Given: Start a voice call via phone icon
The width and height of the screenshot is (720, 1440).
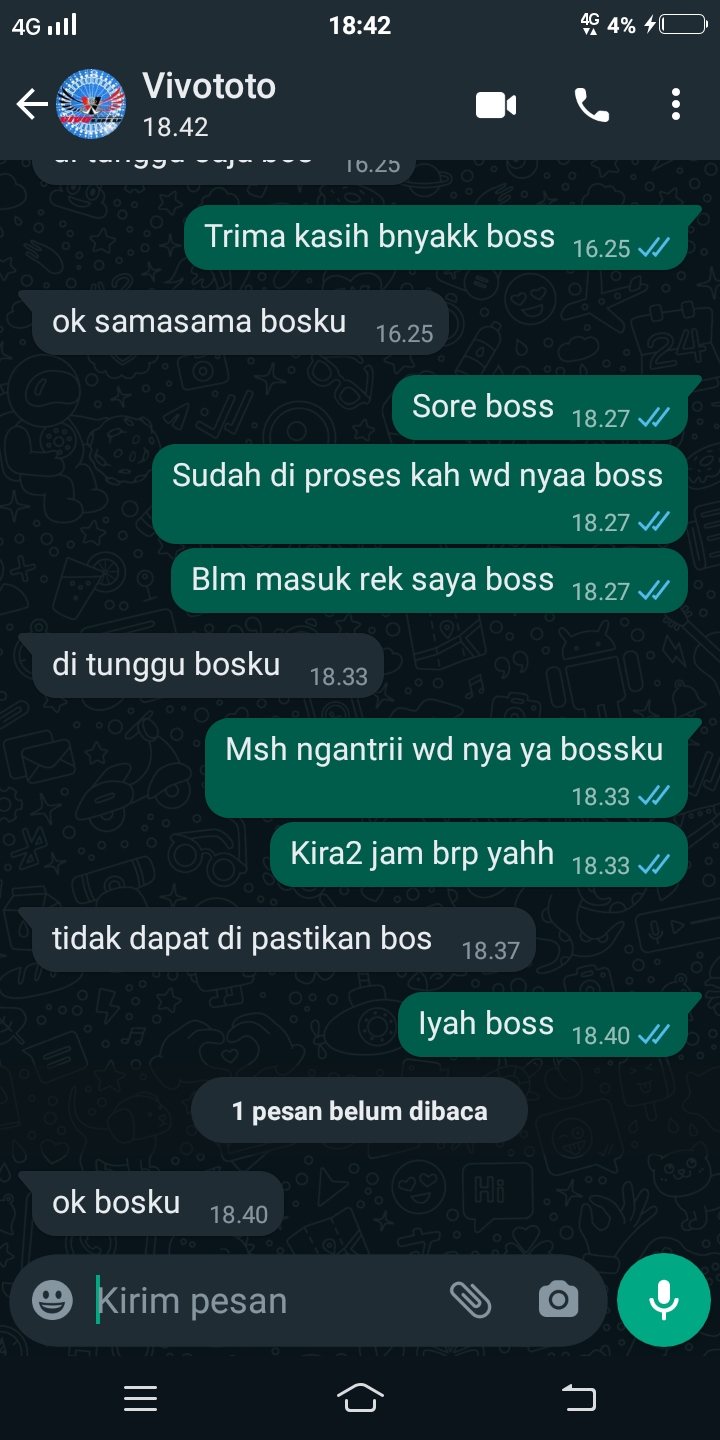Looking at the screenshot, I should 591,104.
